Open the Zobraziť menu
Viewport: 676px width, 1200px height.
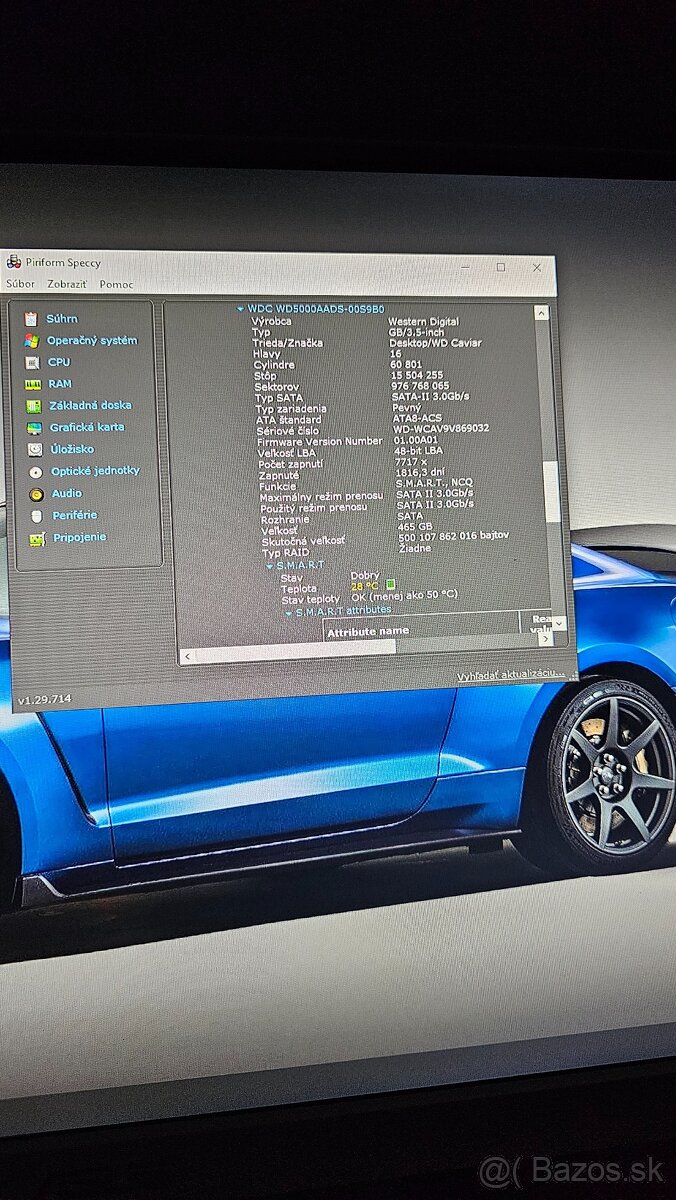[x=67, y=284]
